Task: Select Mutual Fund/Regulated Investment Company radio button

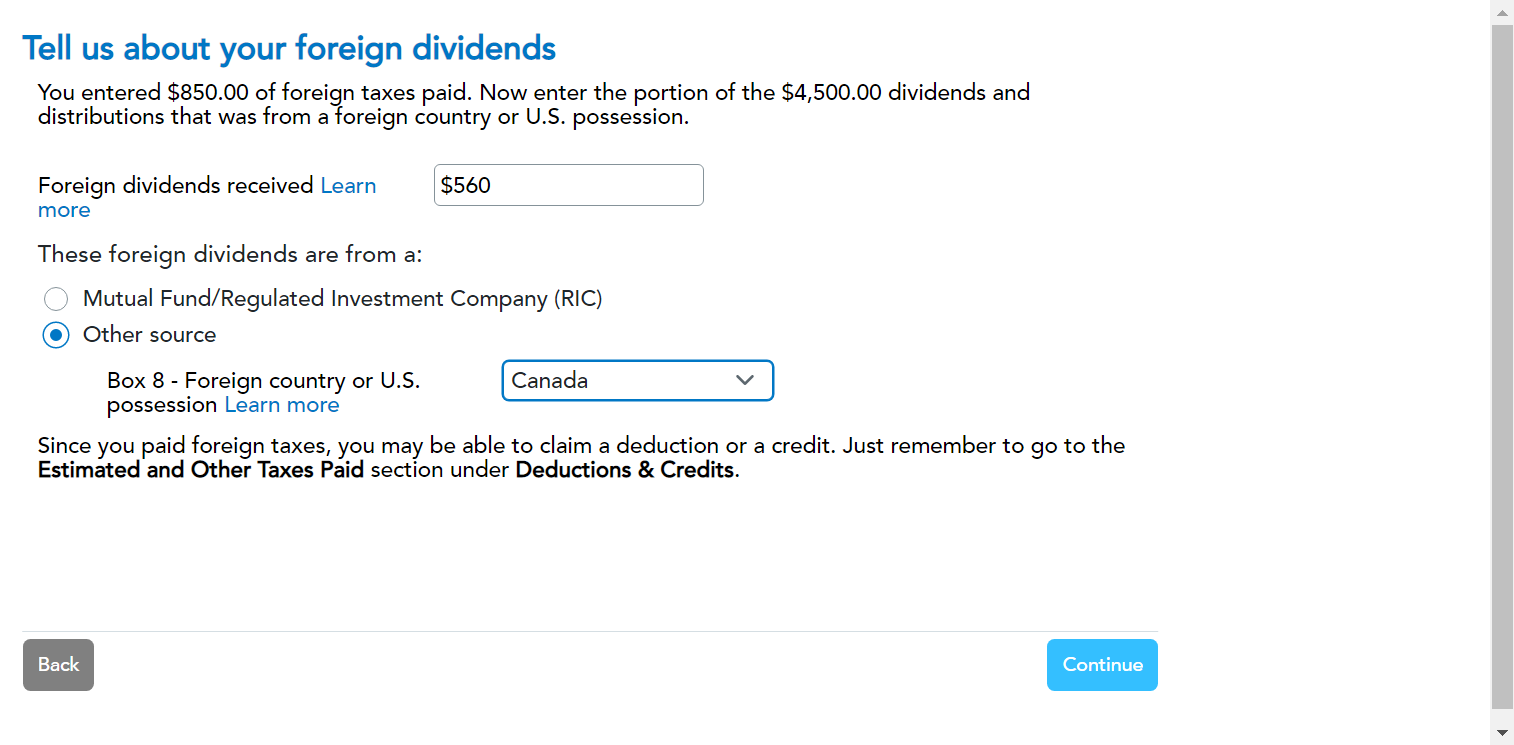Action: [56, 299]
